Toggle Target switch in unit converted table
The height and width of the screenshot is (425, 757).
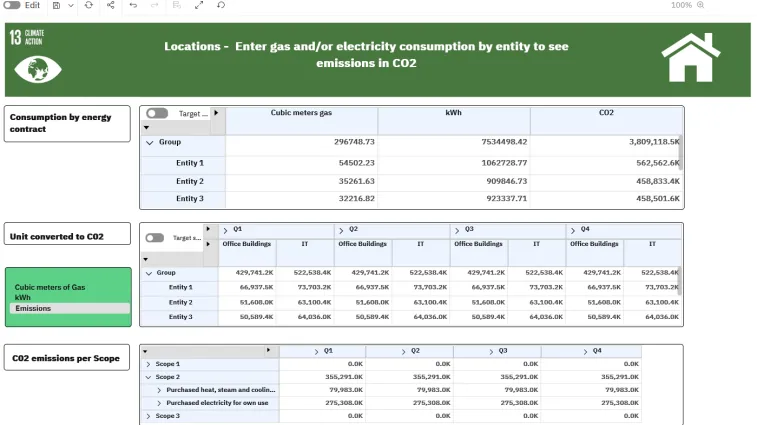click(x=155, y=238)
